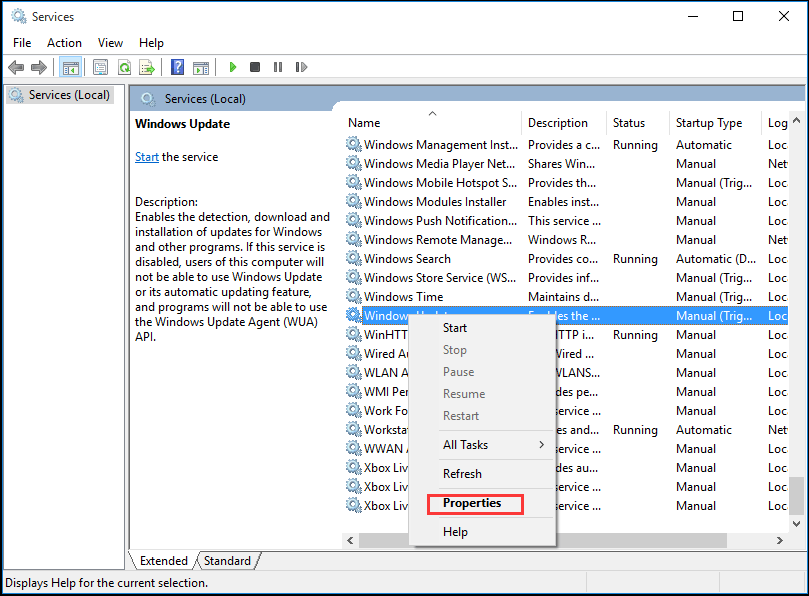This screenshot has height=596, width=809.
Task: Click the Export List toolbar icon
Action: (x=147, y=67)
